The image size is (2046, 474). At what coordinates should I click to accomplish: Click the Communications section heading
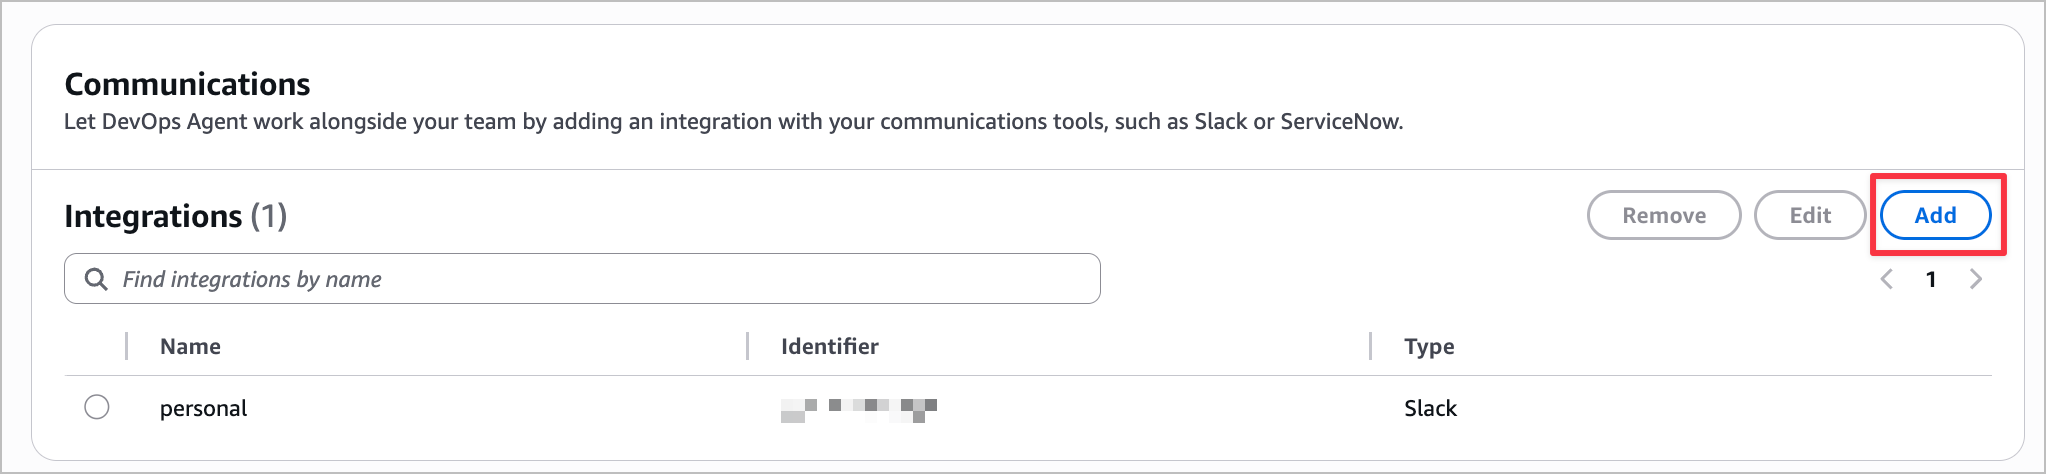(x=187, y=84)
